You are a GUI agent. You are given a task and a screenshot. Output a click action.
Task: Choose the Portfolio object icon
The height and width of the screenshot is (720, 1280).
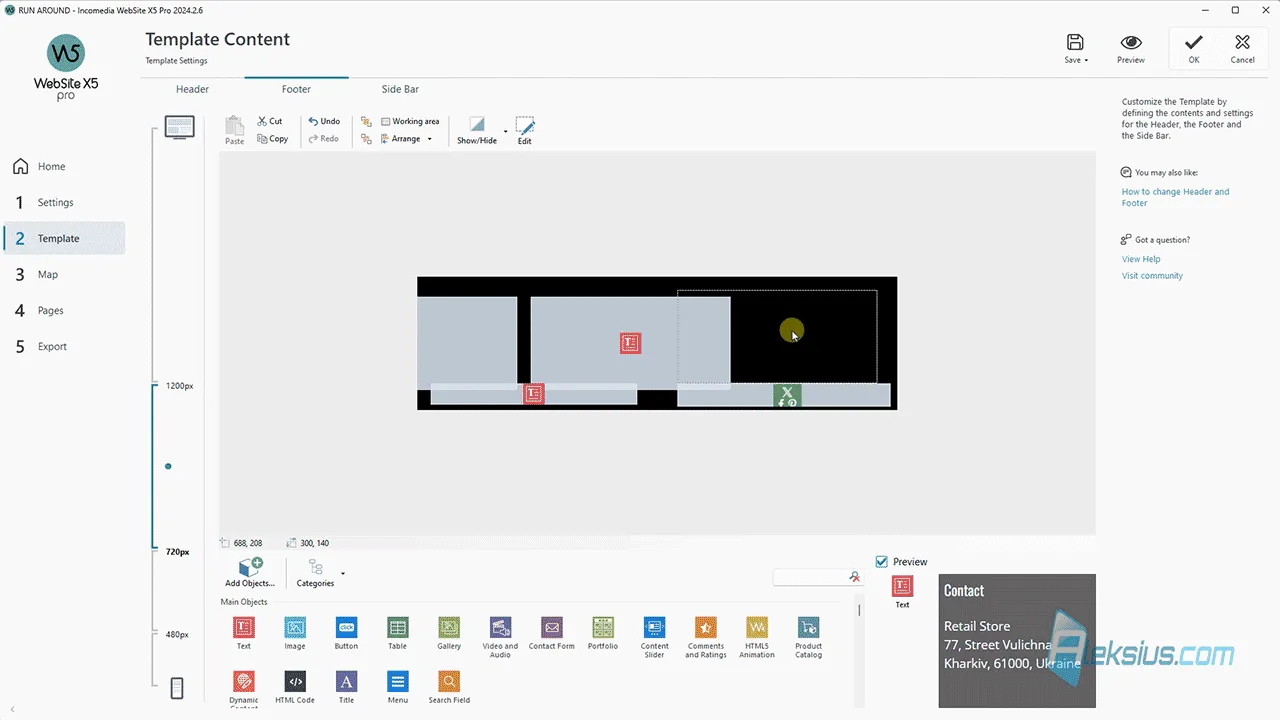click(603, 632)
